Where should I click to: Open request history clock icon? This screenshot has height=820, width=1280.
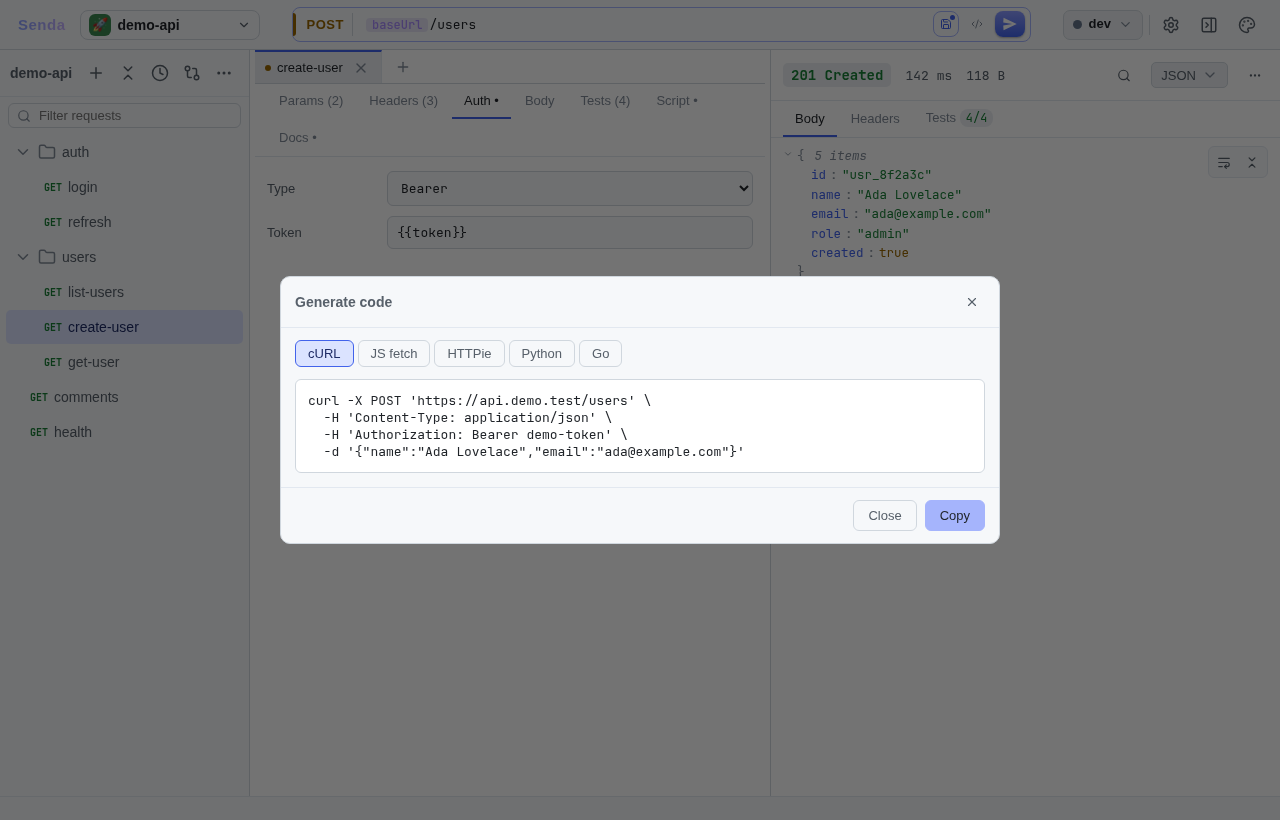[x=160, y=73]
